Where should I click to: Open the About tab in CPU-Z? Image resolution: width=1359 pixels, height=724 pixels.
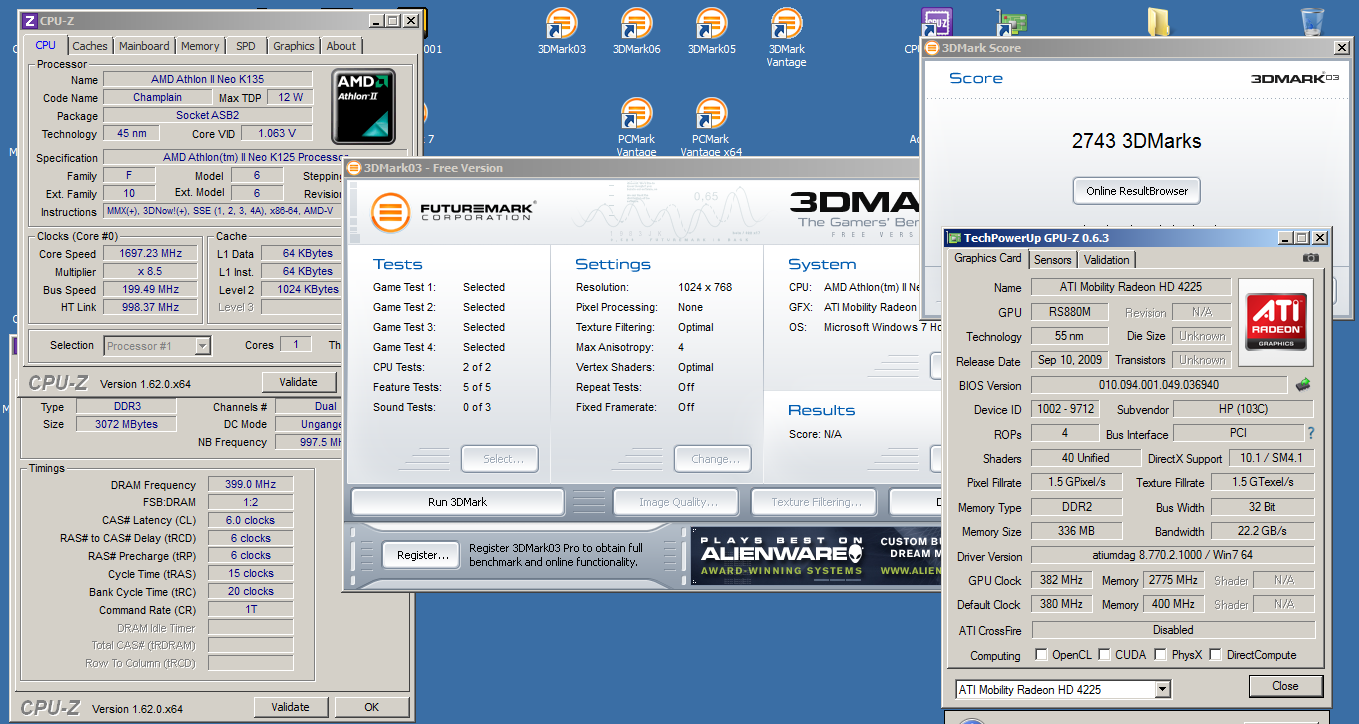click(341, 46)
